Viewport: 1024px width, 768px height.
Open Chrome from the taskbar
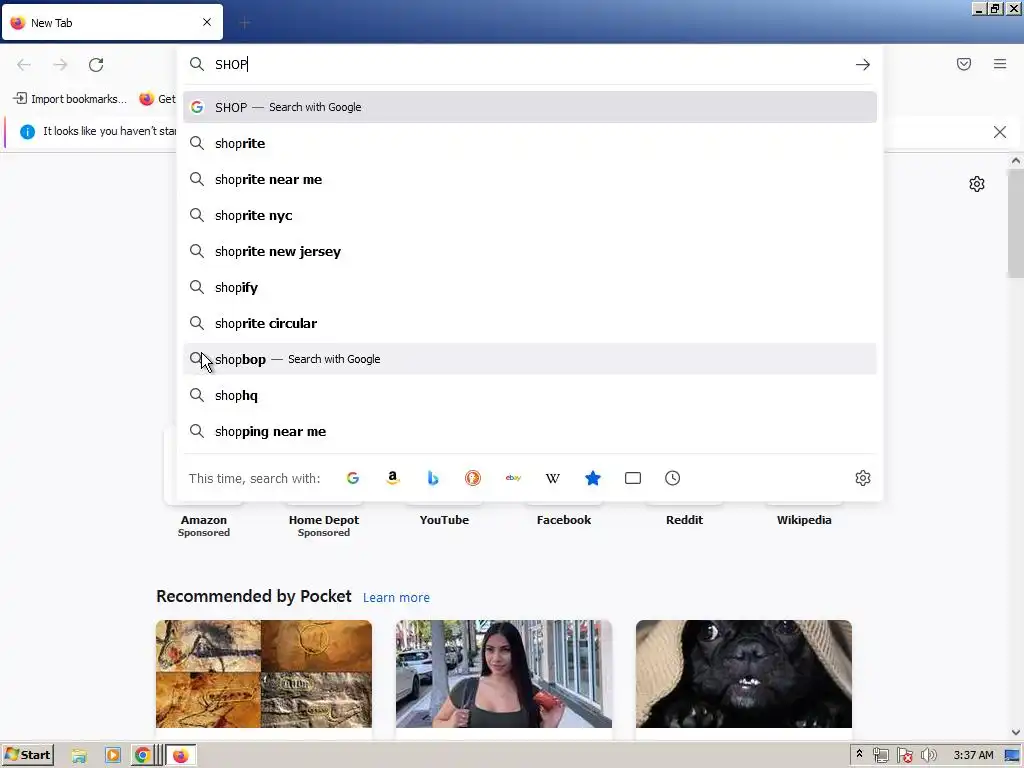142,756
